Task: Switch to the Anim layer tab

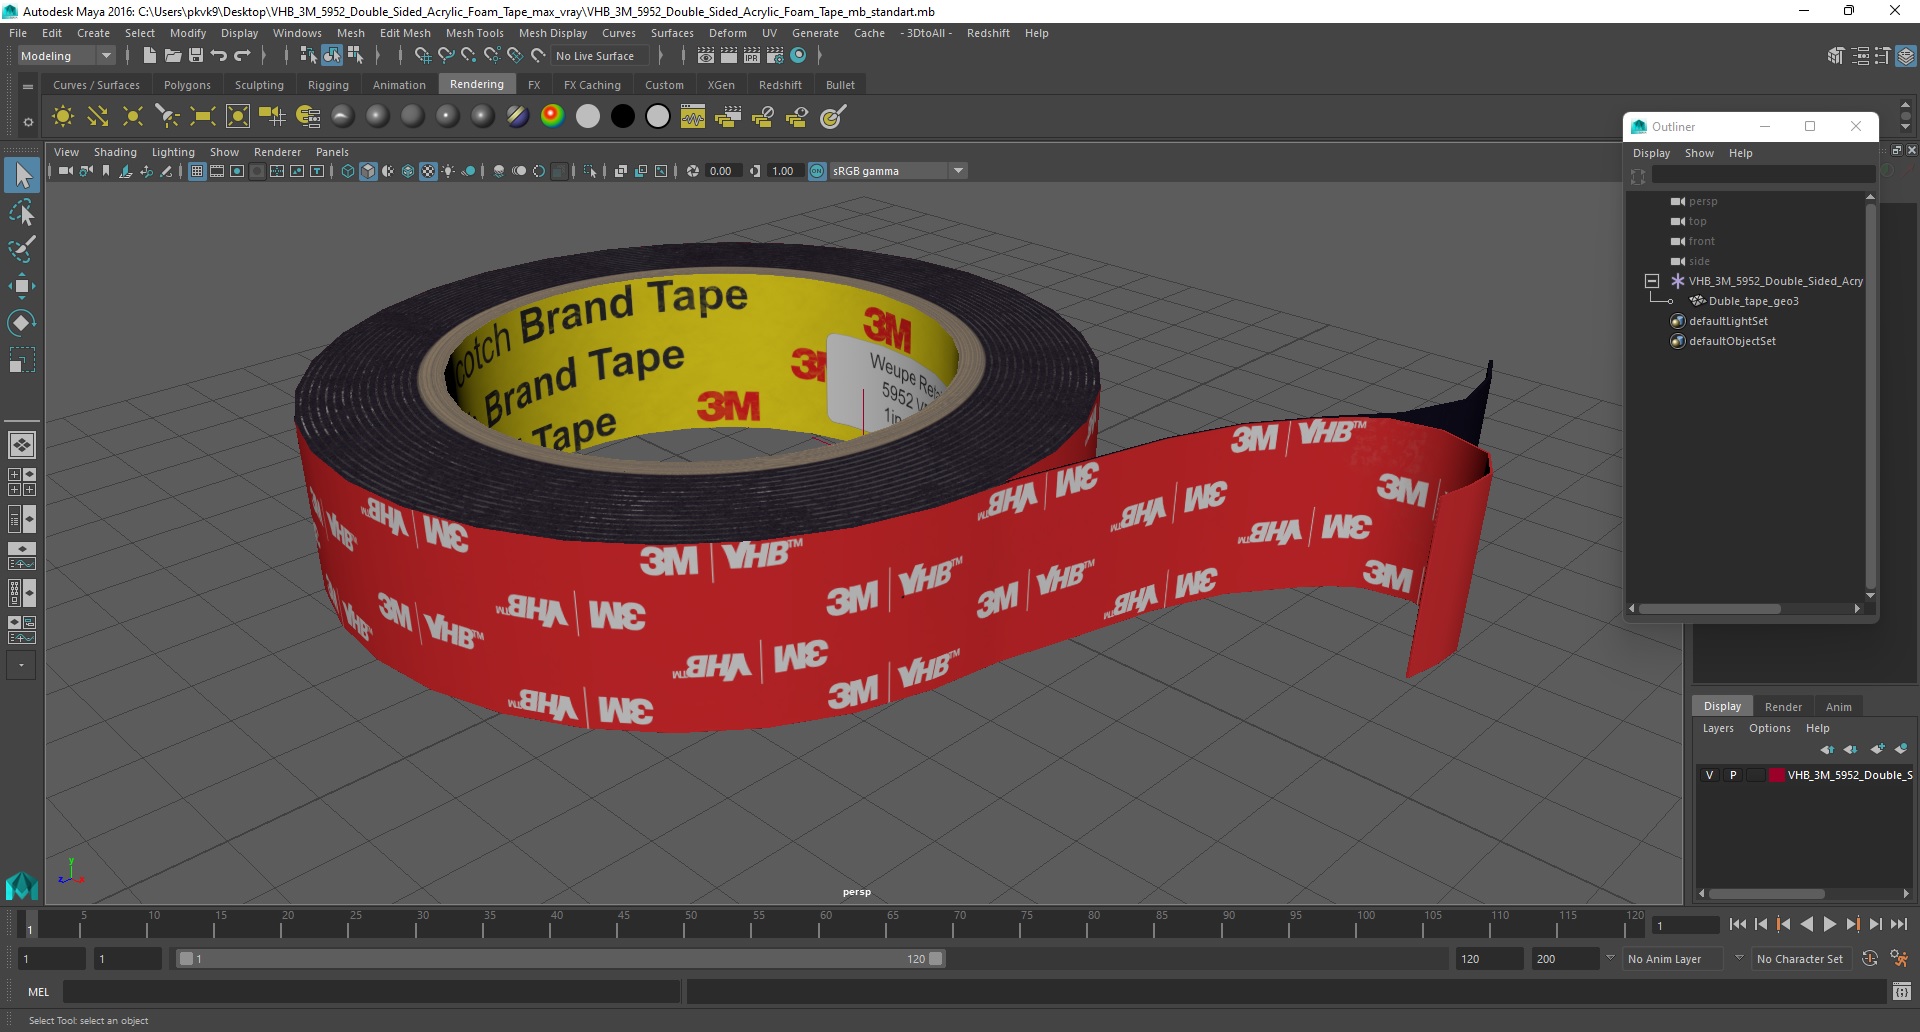Action: 1838,707
